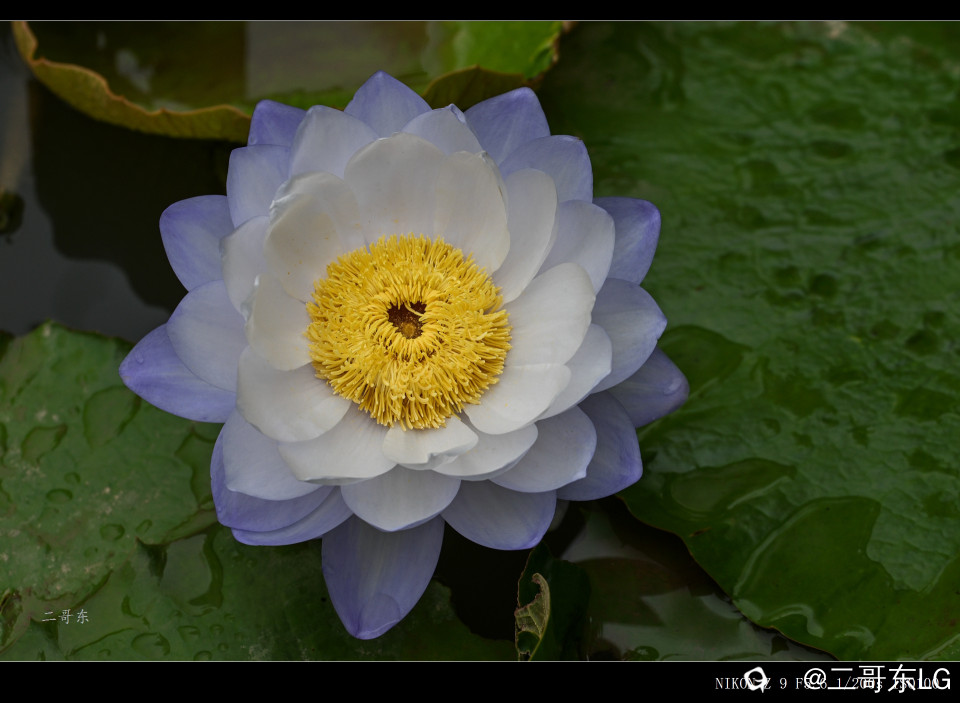Click the torn leaf edge below the flower
This screenshot has width=960, height=703.
pyautogui.click(x=532, y=610)
